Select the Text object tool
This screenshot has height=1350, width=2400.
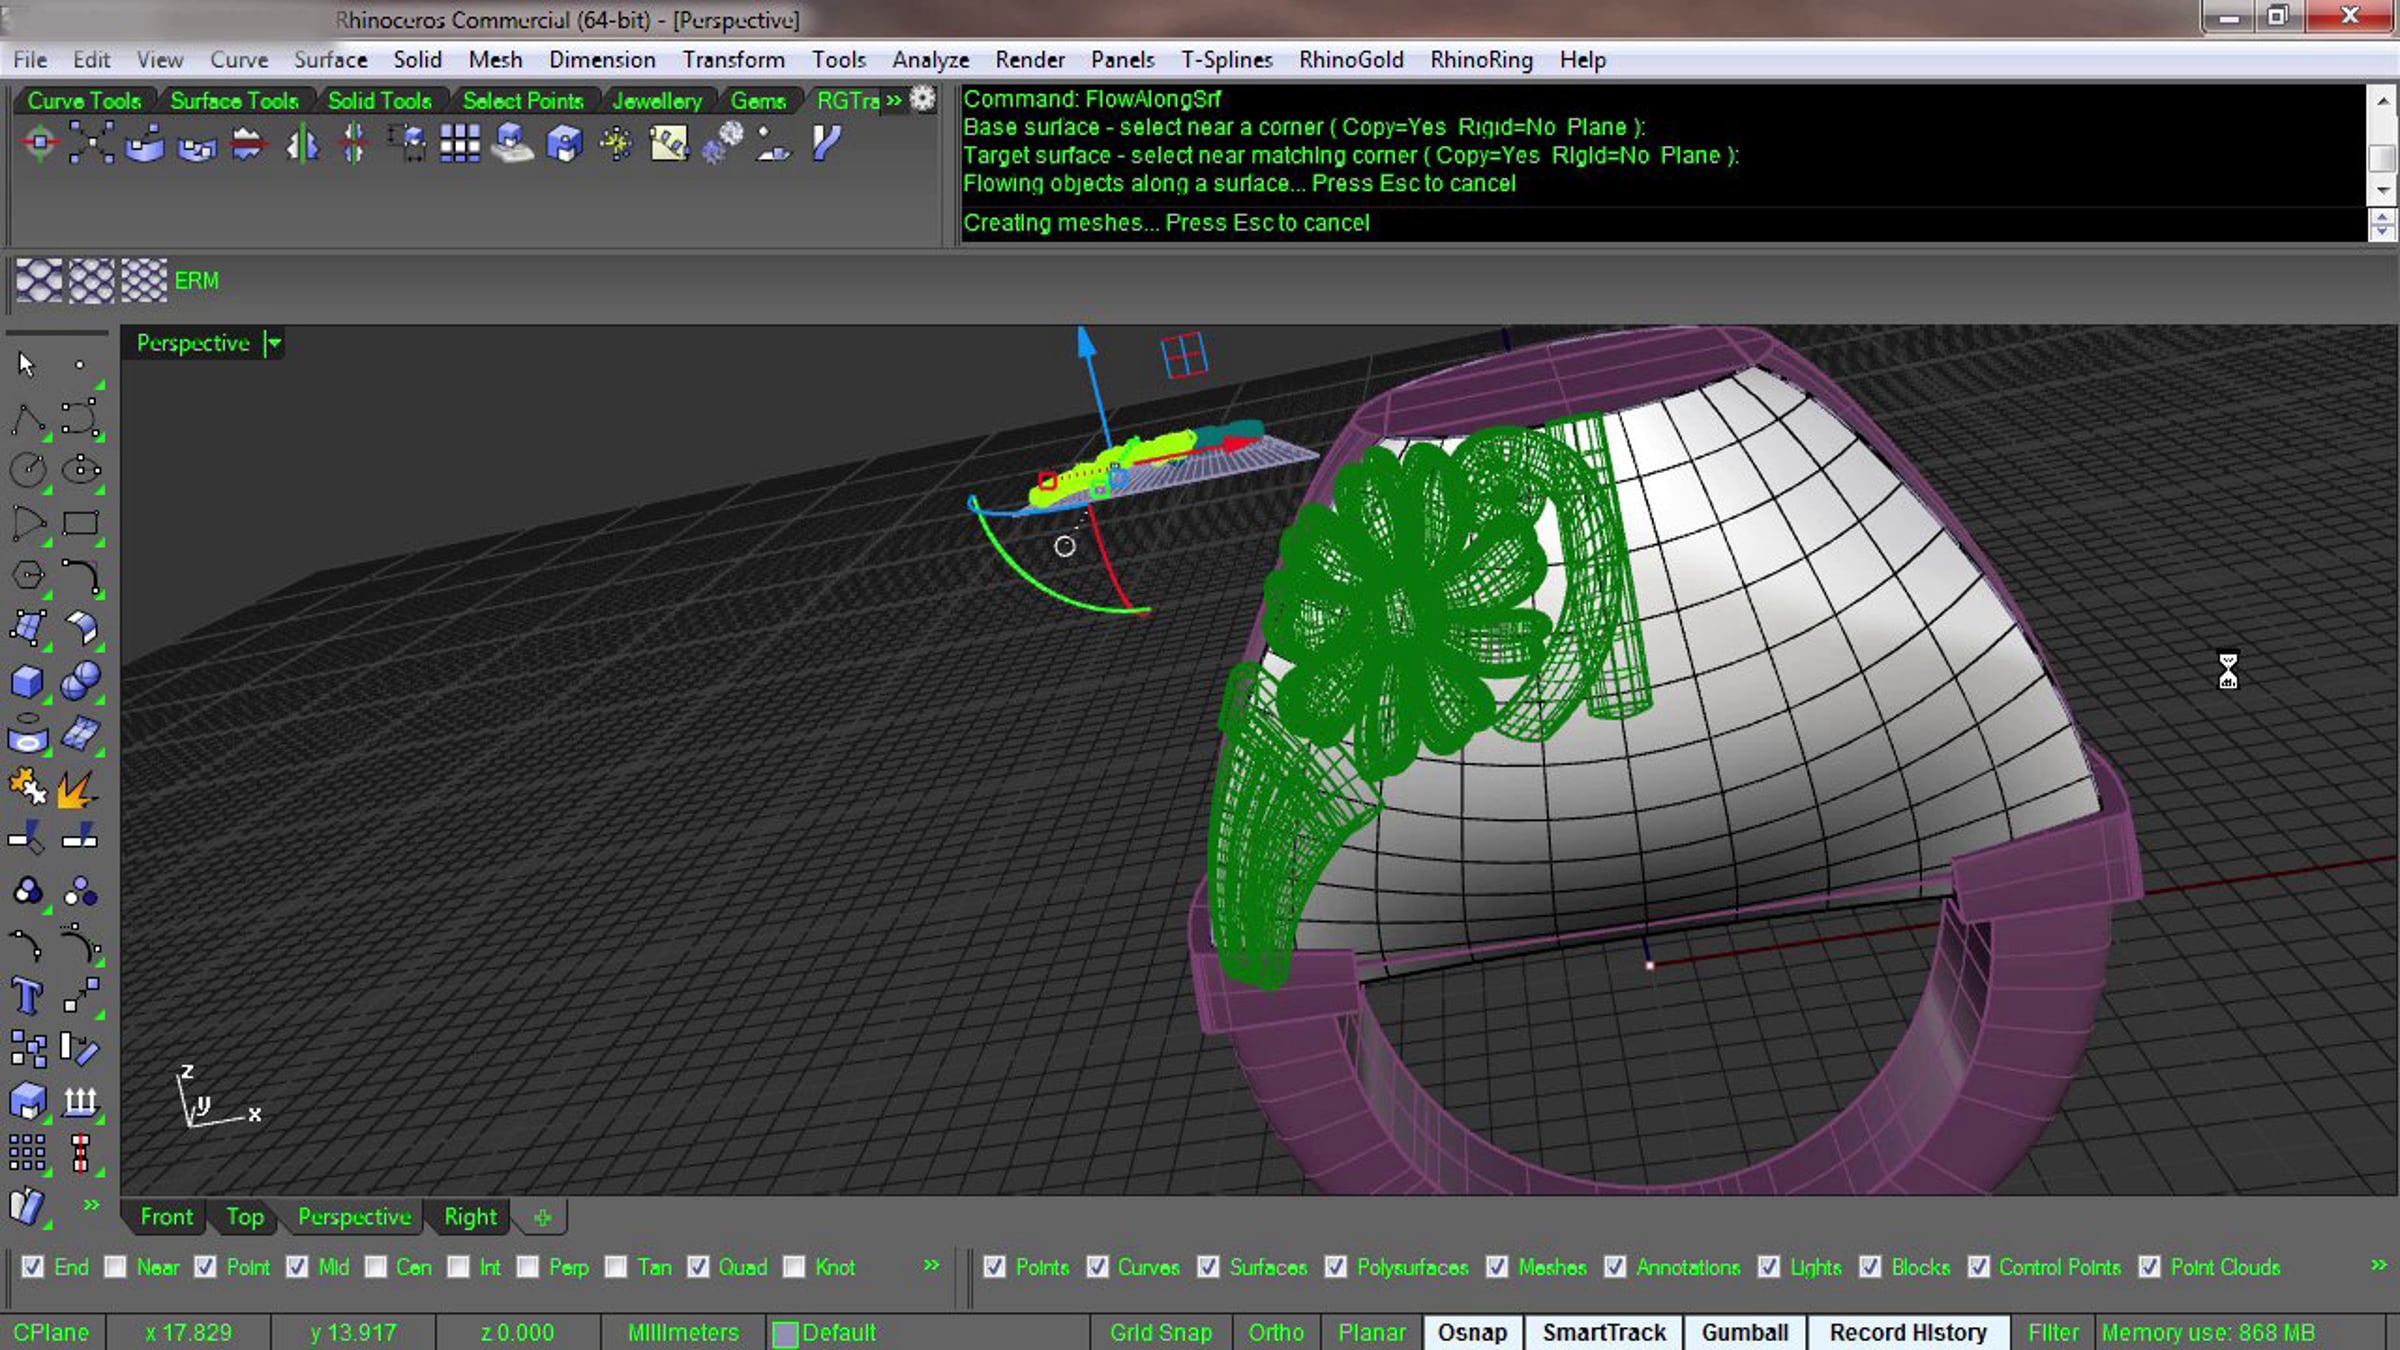click(27, 996)
